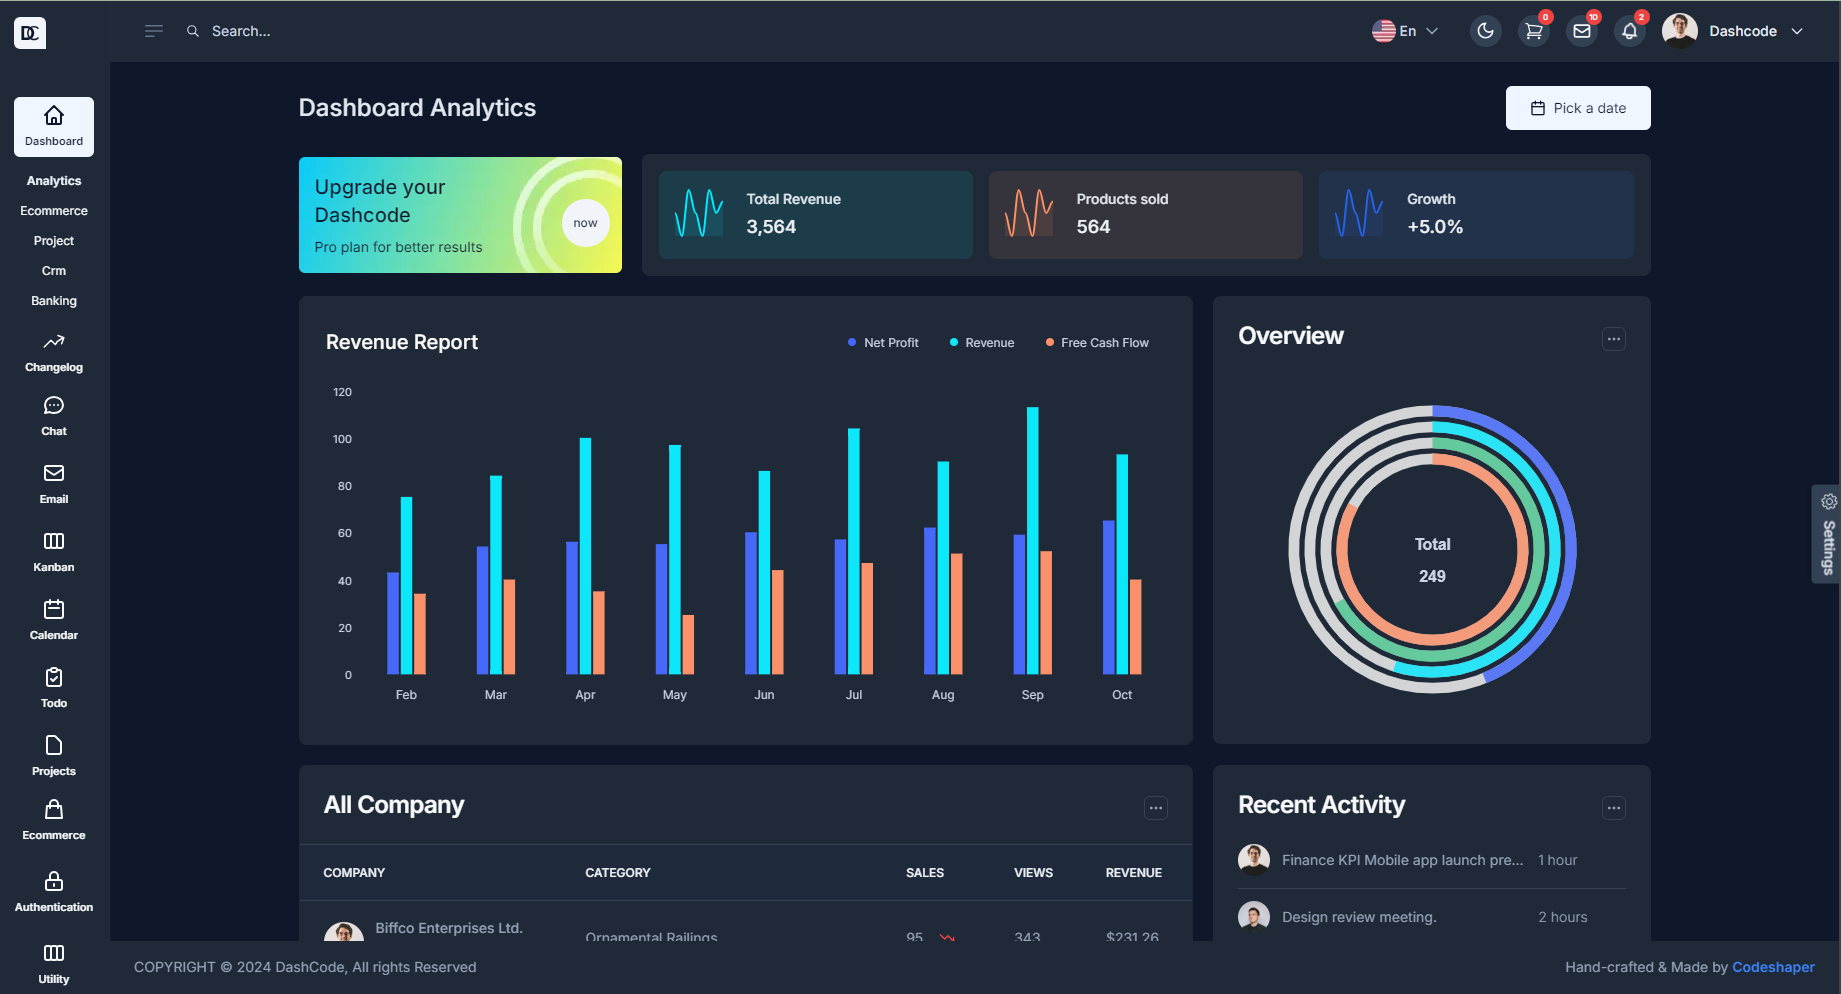The height and width of the screenshot is (994, 1841).
Task: Click the Search input field
Action: coord(241,31)
